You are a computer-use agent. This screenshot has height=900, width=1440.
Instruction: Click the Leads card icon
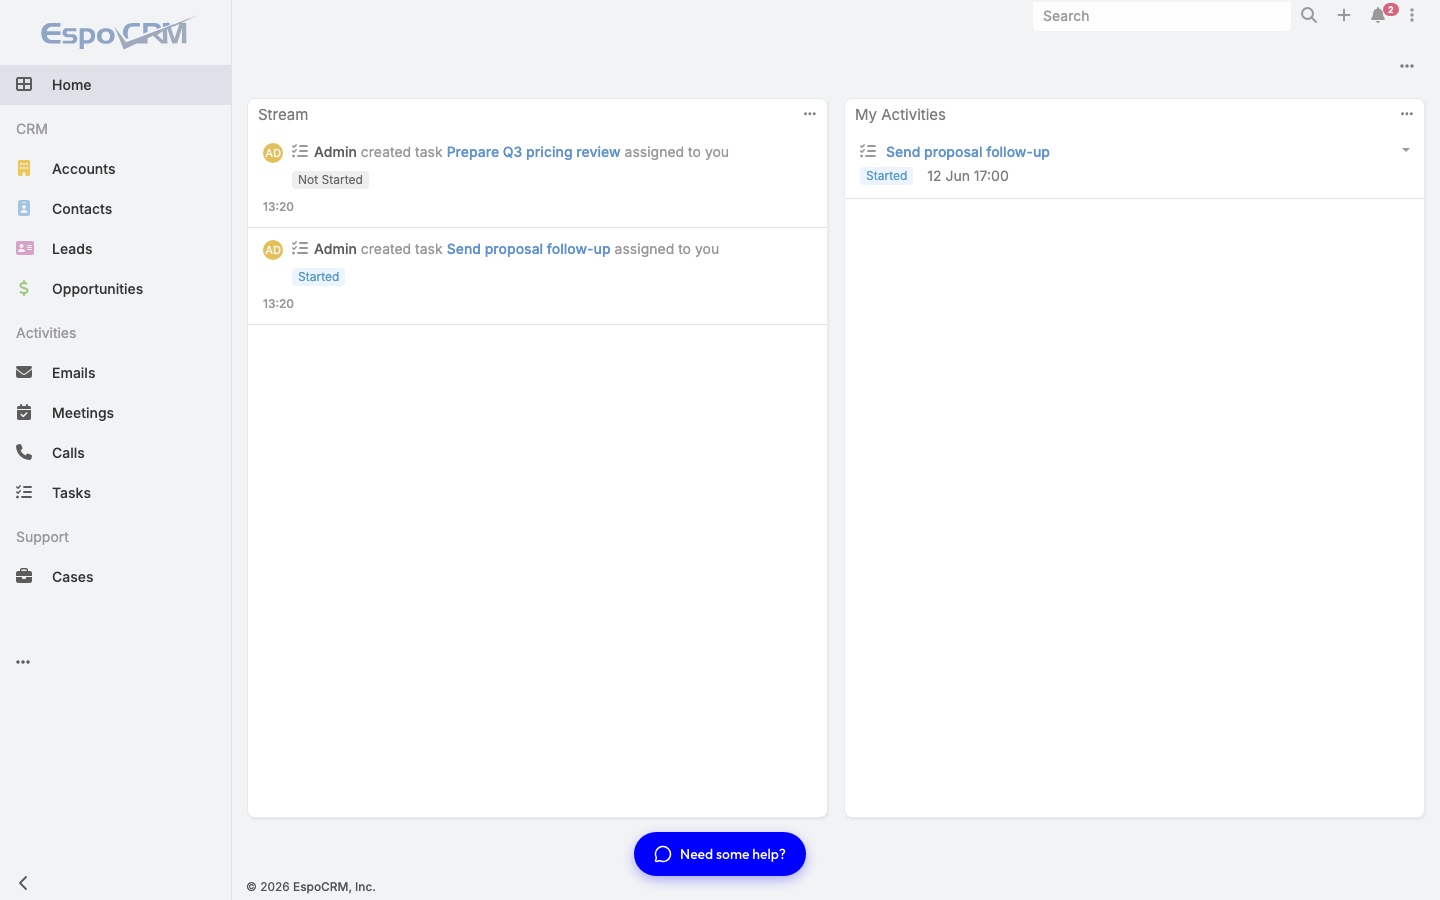click(x=25, y=248)
